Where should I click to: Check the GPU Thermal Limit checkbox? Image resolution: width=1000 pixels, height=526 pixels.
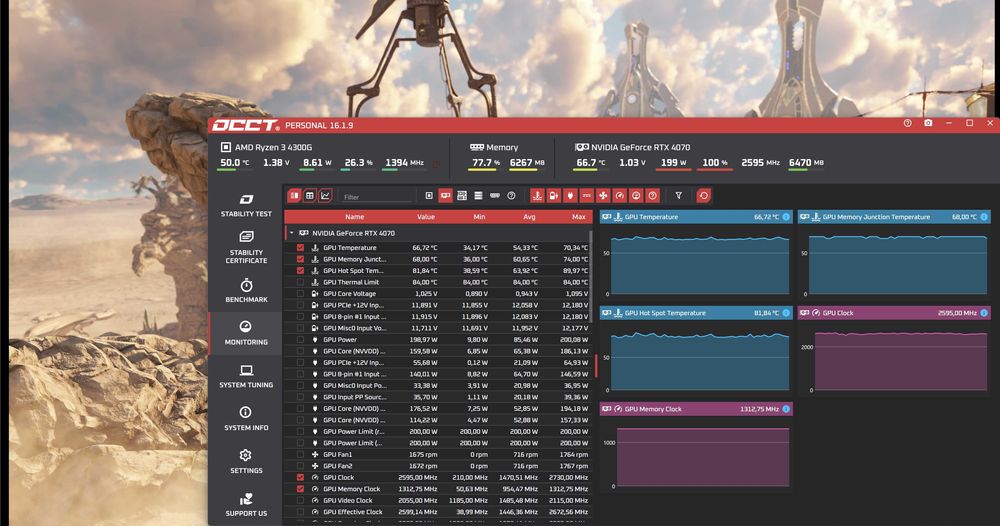(300, 282)
